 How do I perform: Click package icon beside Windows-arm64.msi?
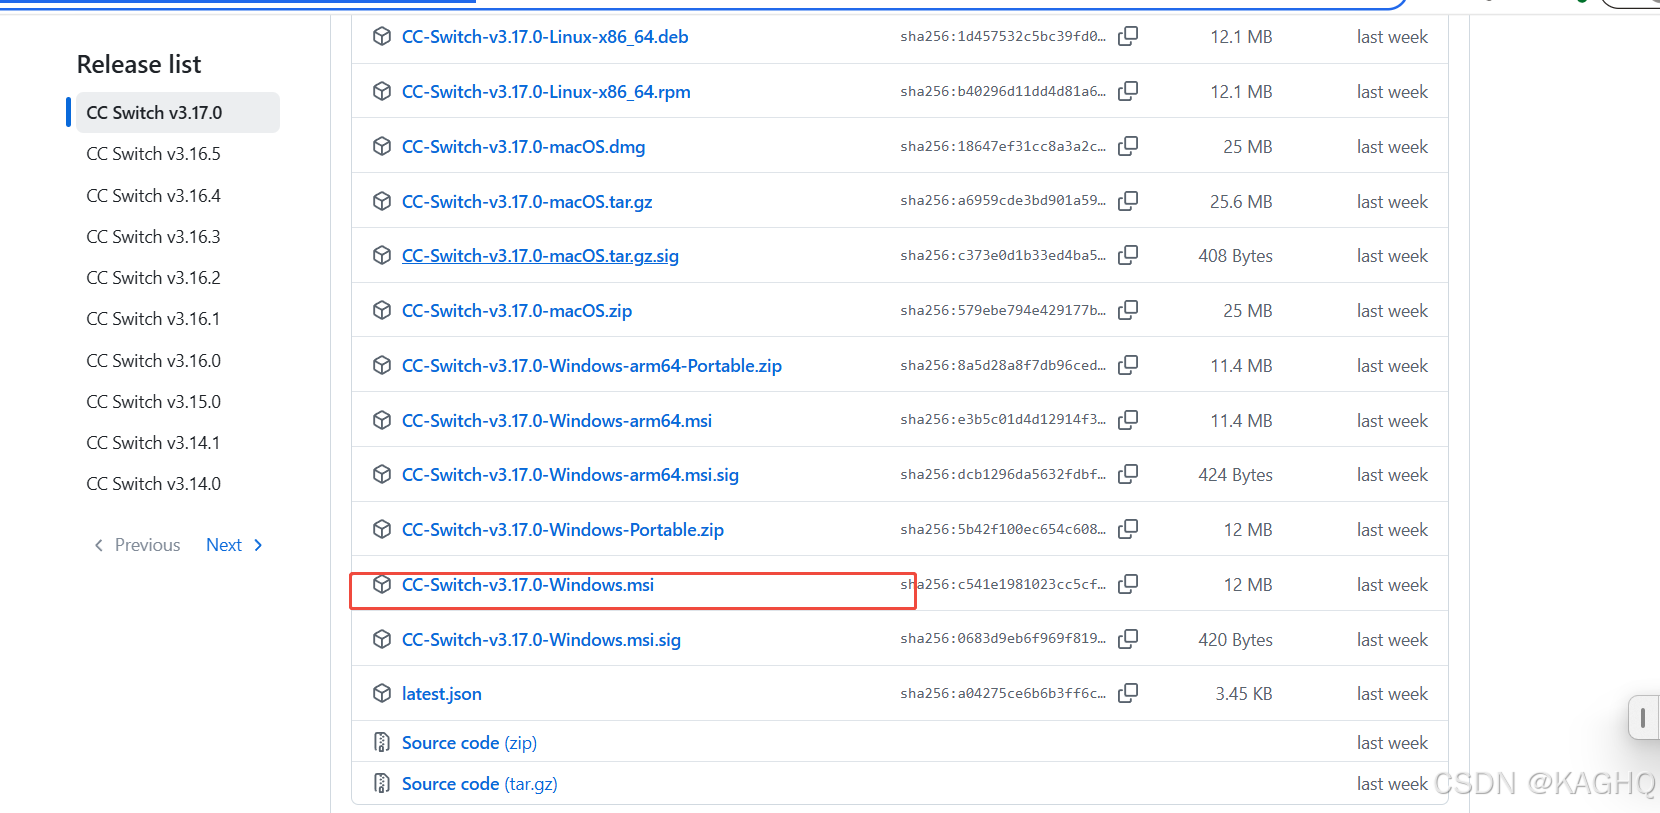click(x=382, y=420)
